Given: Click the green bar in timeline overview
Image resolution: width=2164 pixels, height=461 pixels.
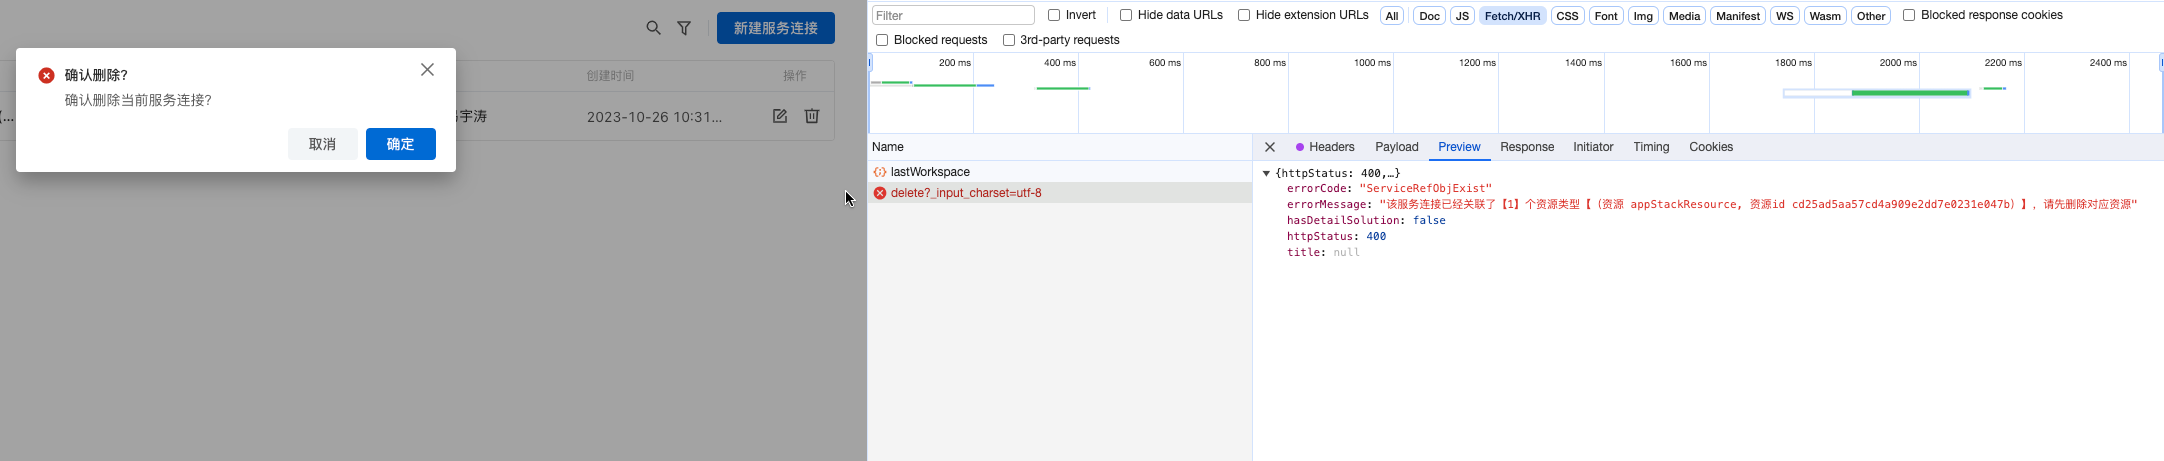Looking at the screenshot, I should point(1910,93).
